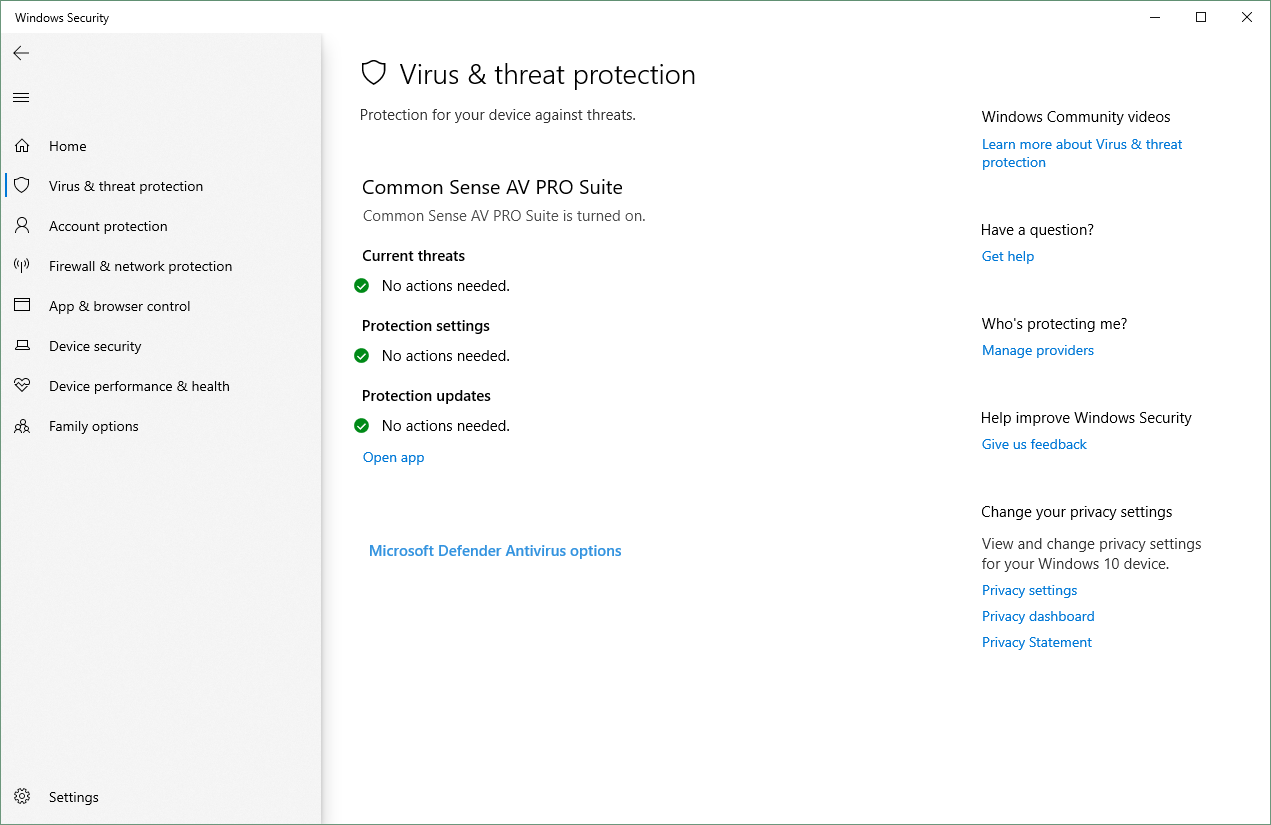The height and width of the screenshot is (825, 1271).
Task: Select the Device performance & health heart icon
Action: 22,386
